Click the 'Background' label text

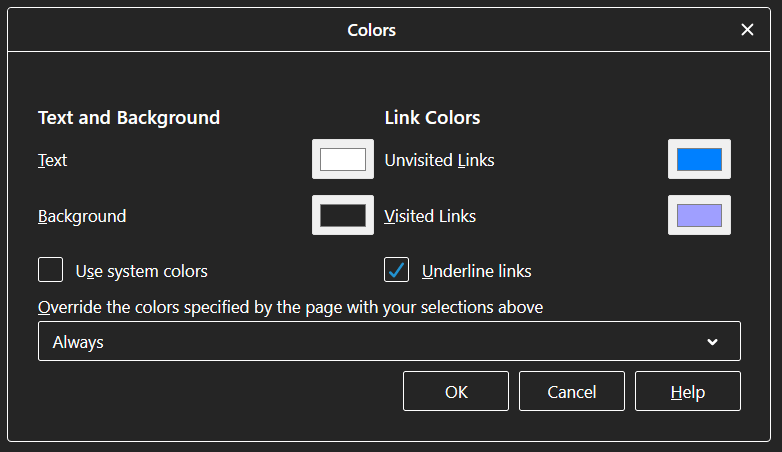82,217
